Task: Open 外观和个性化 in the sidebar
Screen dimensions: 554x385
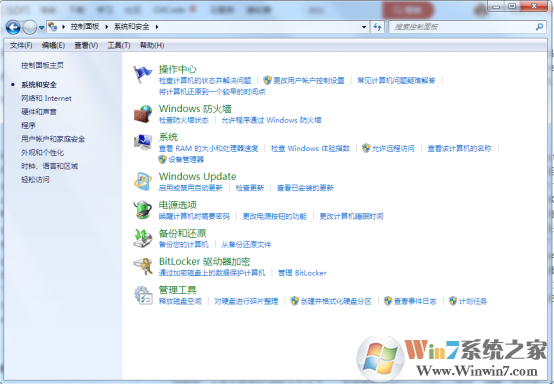Action: [x=42, y=153]
